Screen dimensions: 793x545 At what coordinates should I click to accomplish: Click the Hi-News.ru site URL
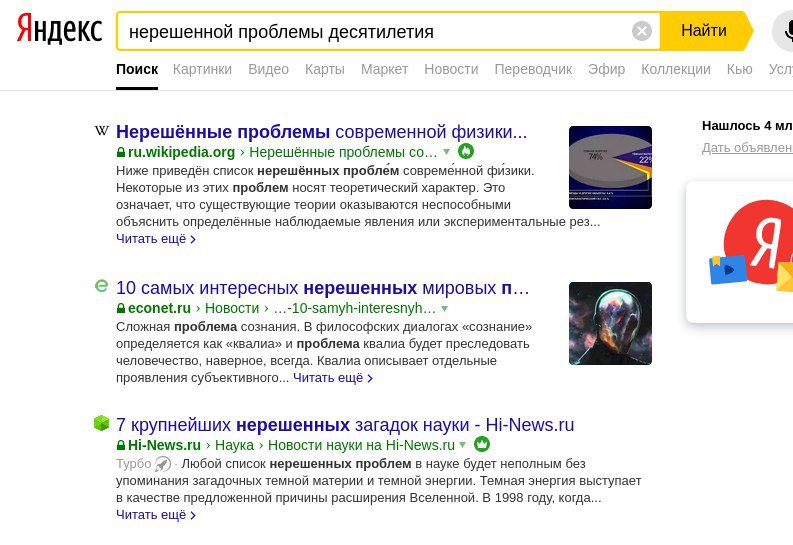click(x=164, y=445)
